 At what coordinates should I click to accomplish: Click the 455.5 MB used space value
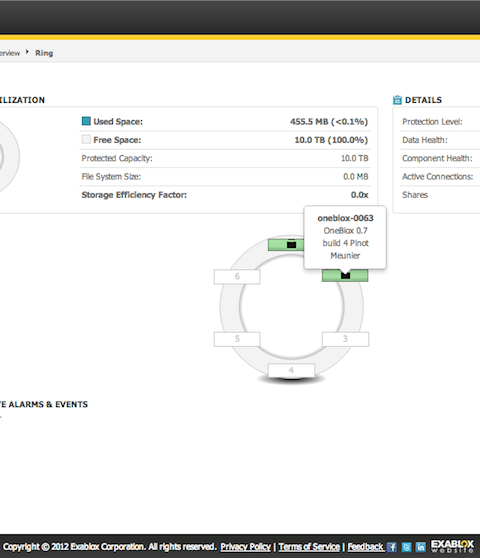coord(329,122)
